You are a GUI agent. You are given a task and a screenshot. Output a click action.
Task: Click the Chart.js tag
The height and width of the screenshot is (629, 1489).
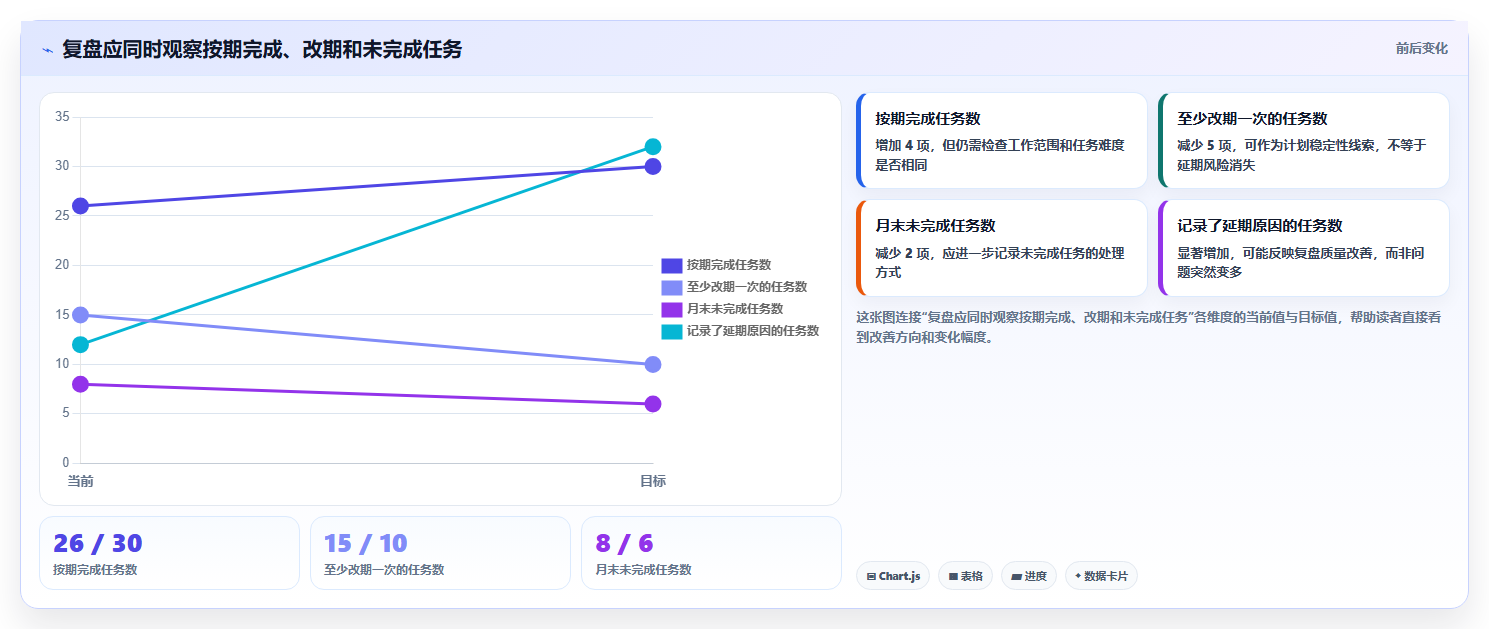pos(893,576)
